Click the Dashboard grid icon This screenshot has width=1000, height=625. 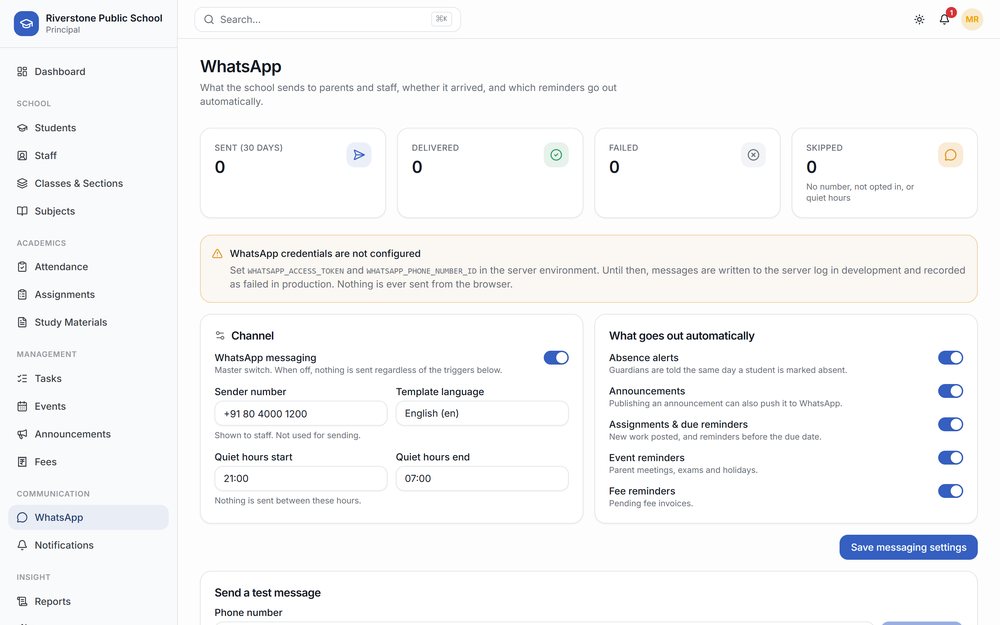click(22, 71)
